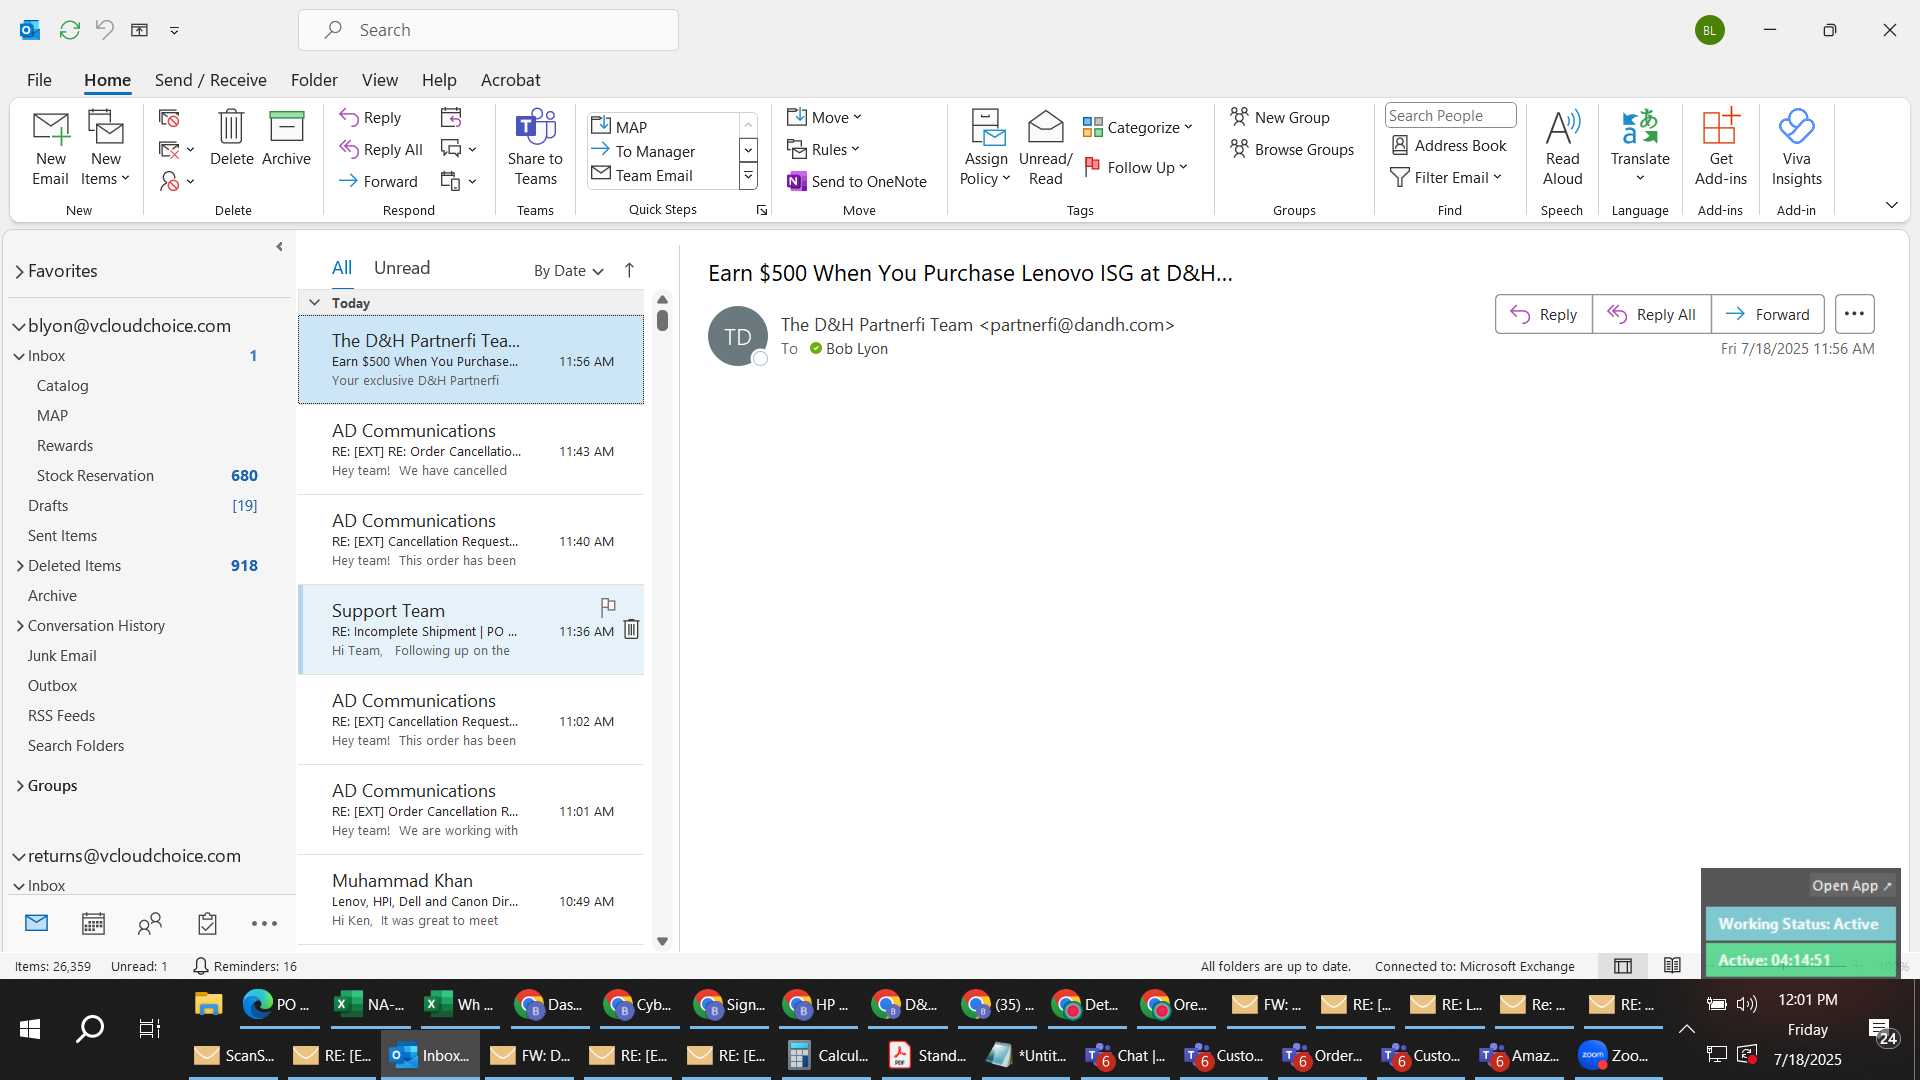Open the New Items menu
1920x1080 pixels.
[105, 148]
